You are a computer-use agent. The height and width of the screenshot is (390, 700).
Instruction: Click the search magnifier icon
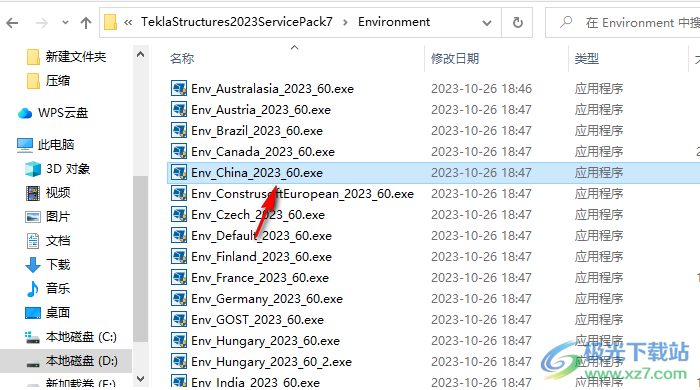click(x=566, y=22)
